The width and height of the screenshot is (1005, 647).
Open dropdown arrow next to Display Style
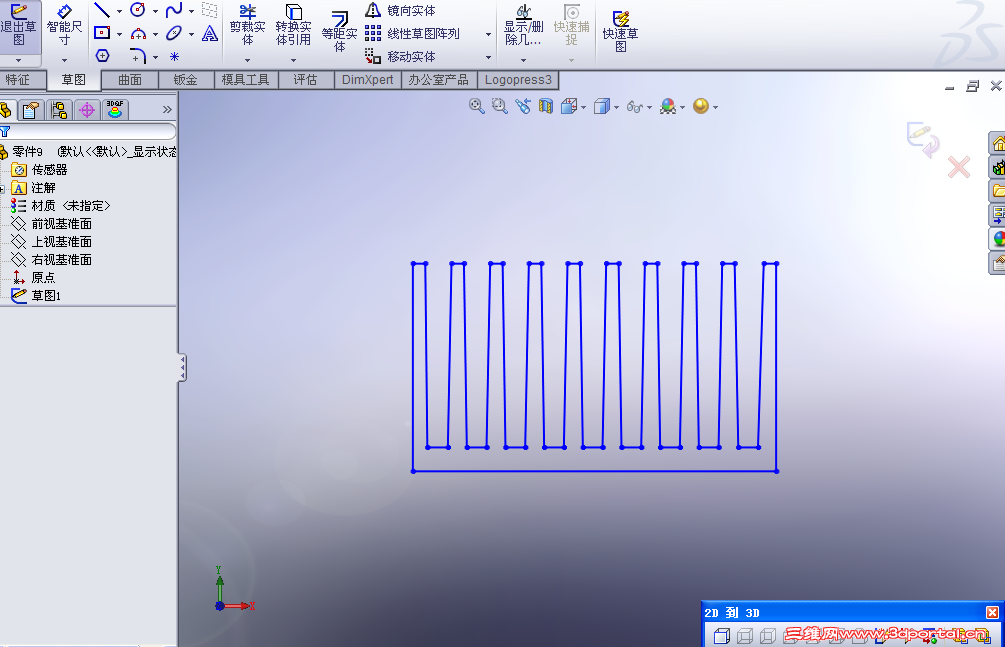616,107
